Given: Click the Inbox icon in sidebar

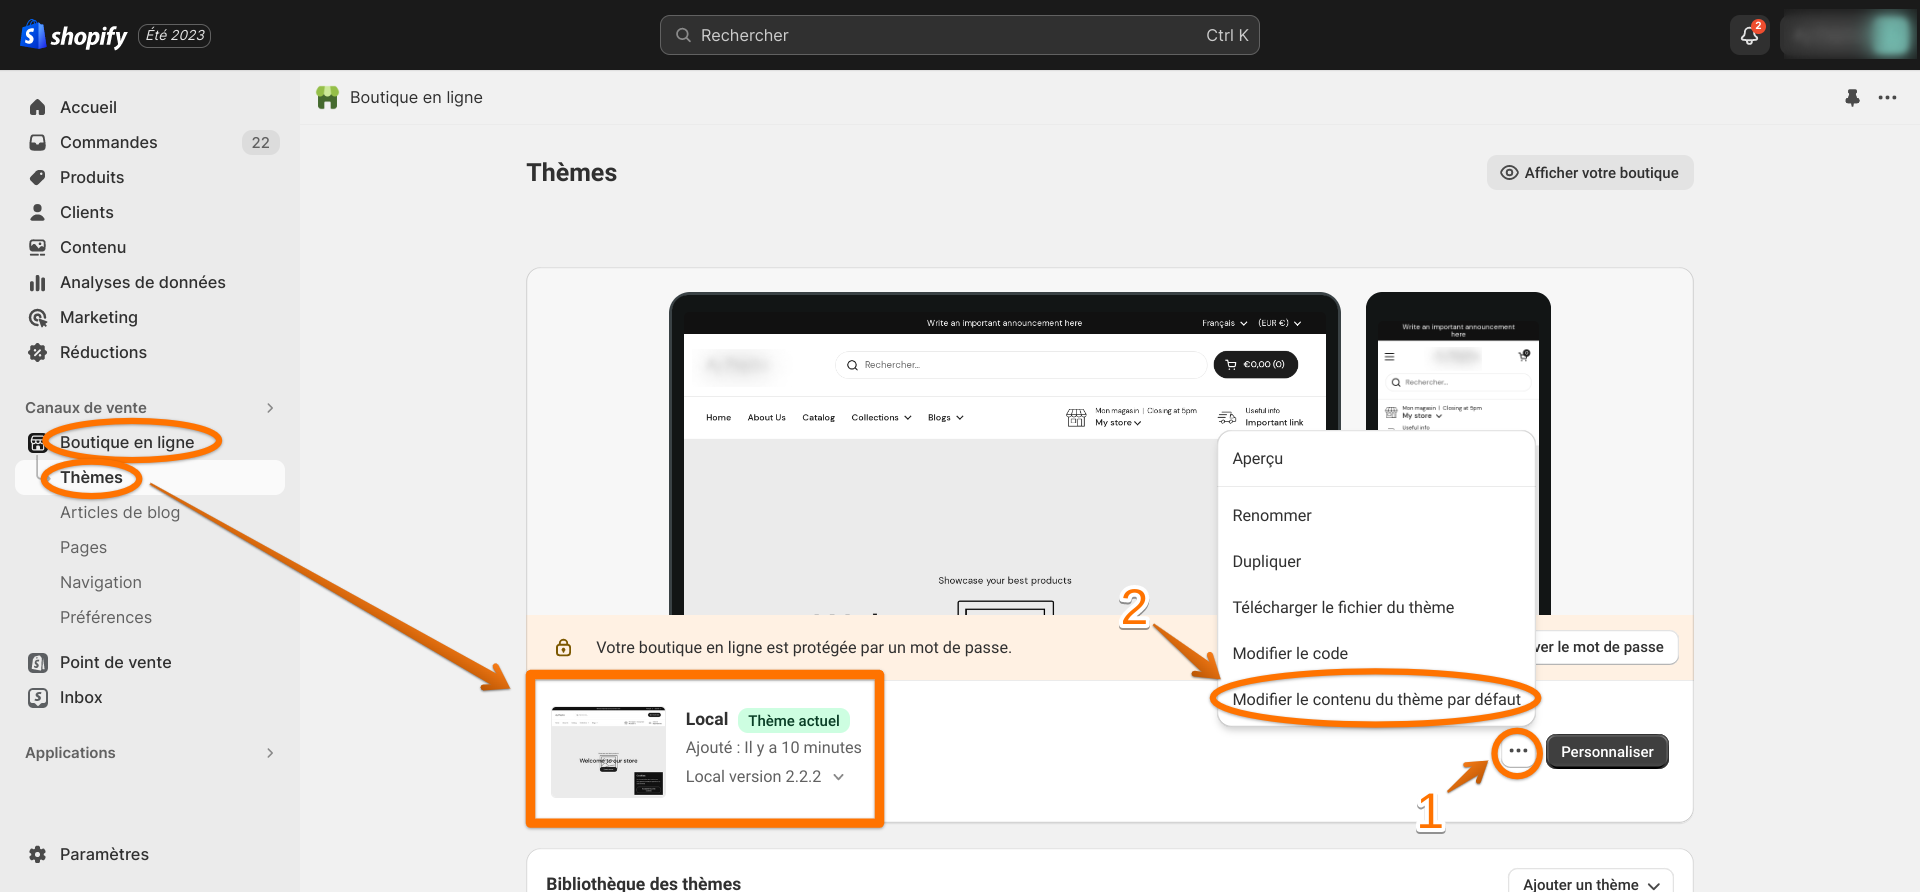Looking at the screenshot, I should click(x=38, y=697).
